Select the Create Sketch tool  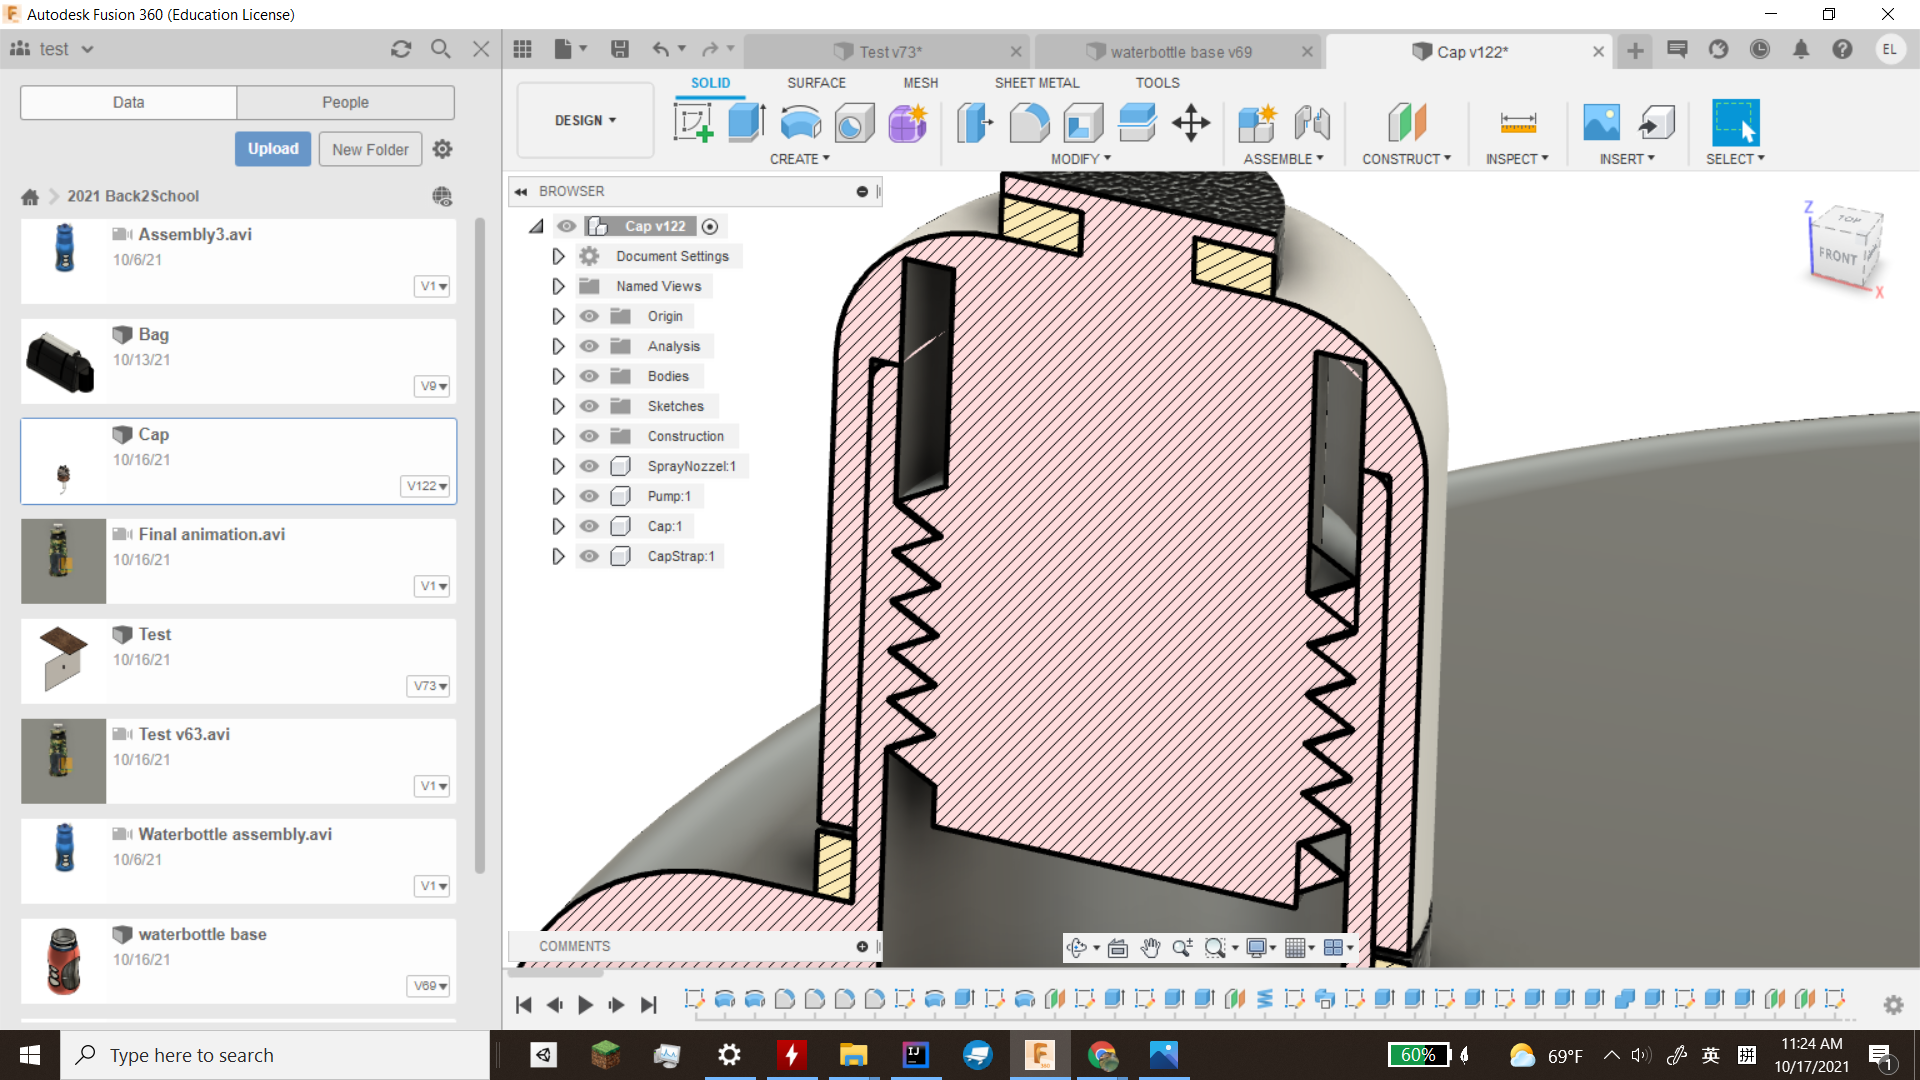(693, 123)
